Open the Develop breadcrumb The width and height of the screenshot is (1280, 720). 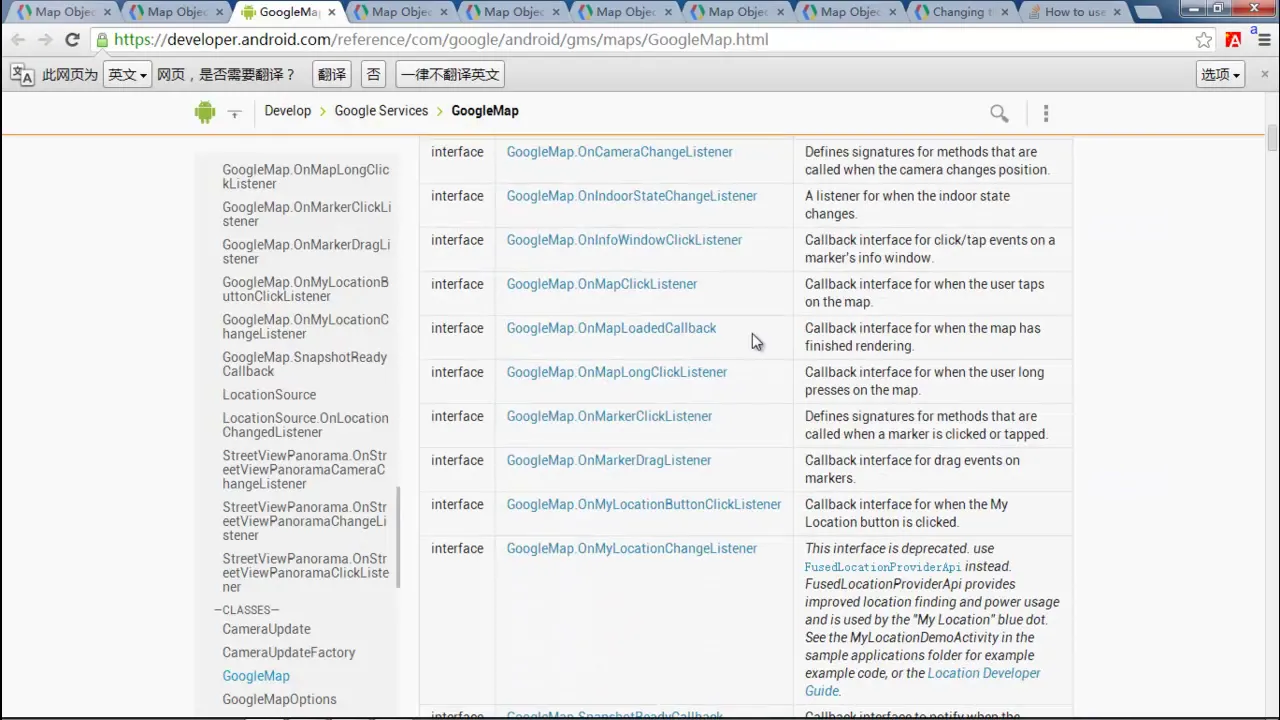coord(288,111)
